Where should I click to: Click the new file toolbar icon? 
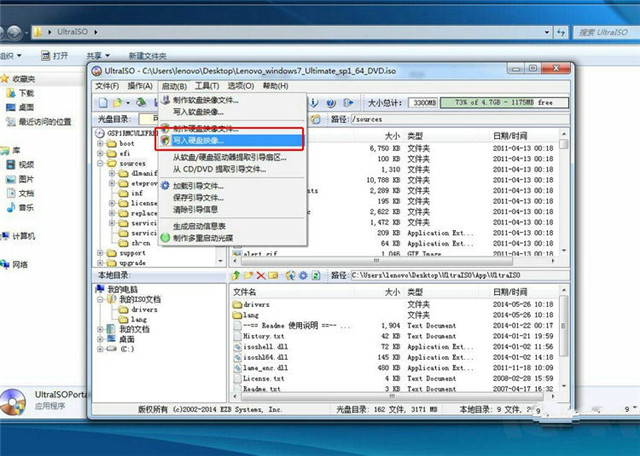pos(103,102)
